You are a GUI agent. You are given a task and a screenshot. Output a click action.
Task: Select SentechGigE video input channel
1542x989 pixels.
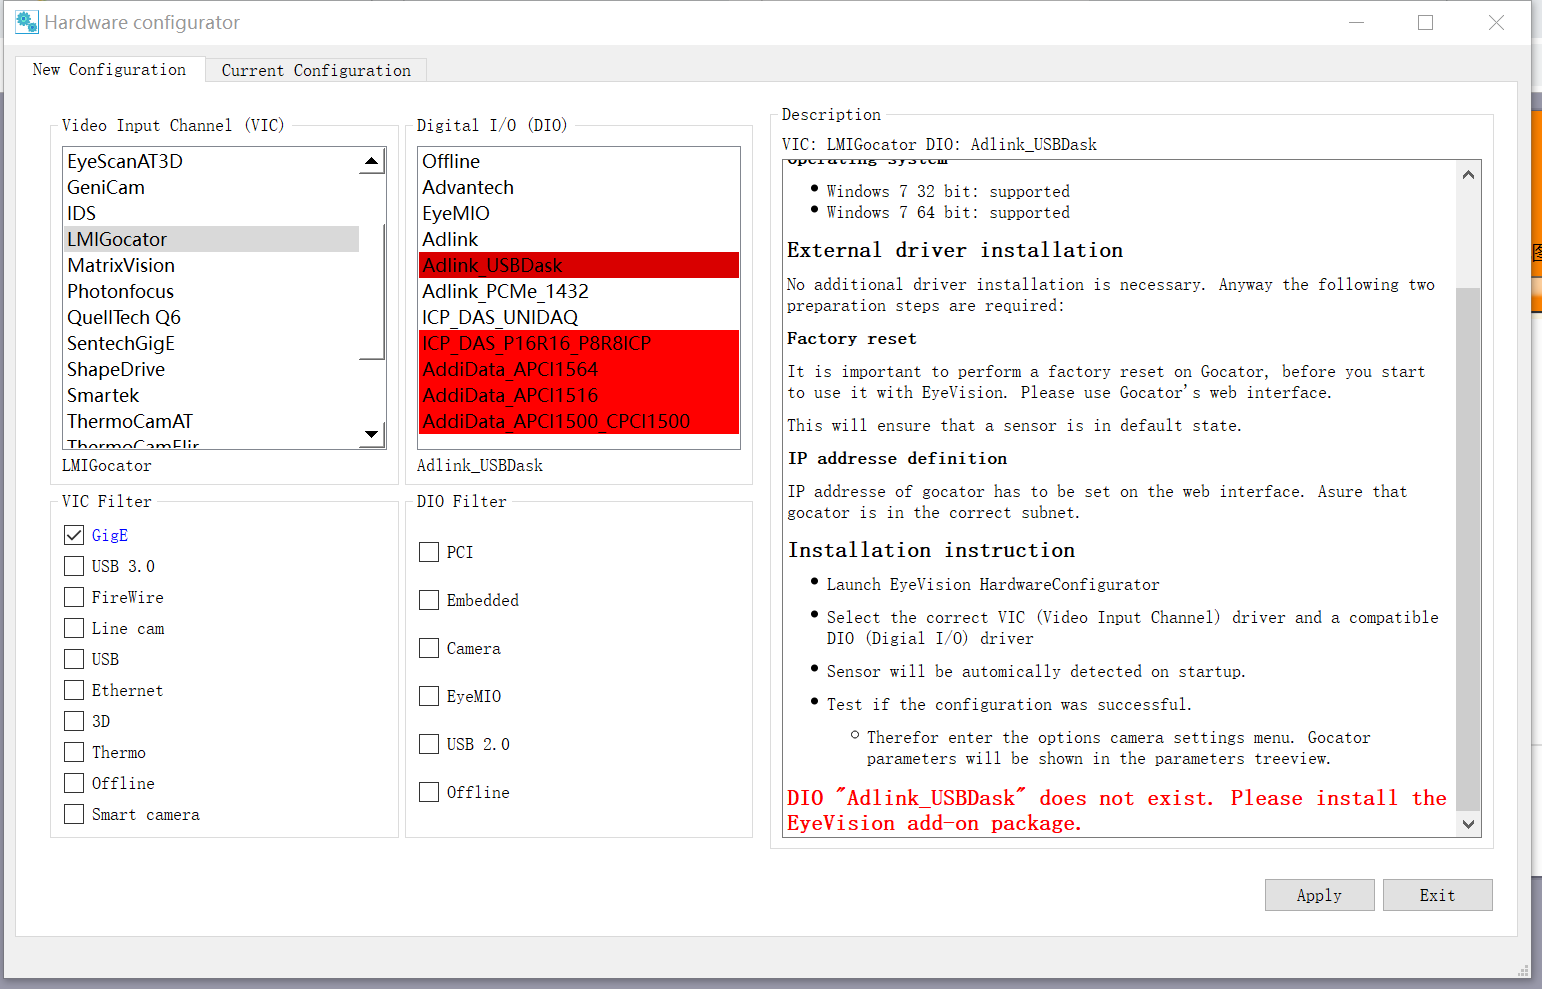tap(211, 343)
